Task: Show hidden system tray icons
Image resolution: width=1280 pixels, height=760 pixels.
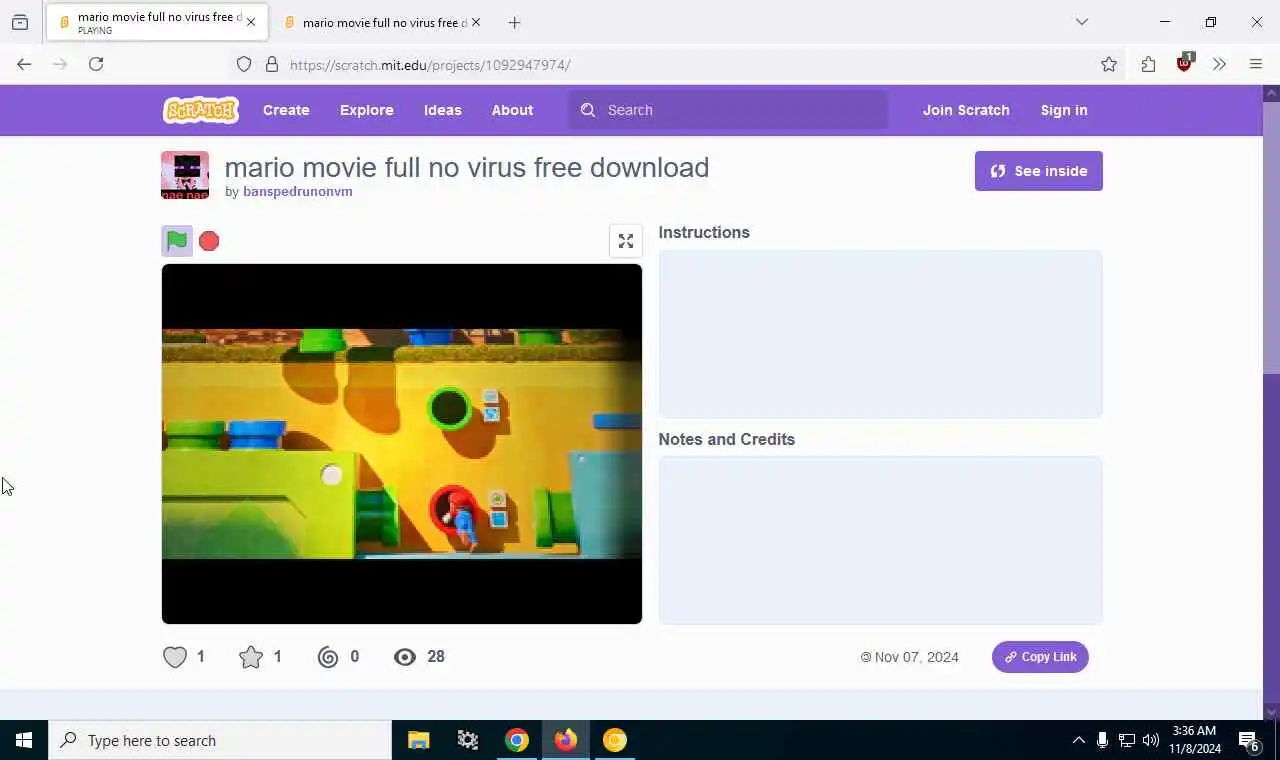Action: 1078,740
